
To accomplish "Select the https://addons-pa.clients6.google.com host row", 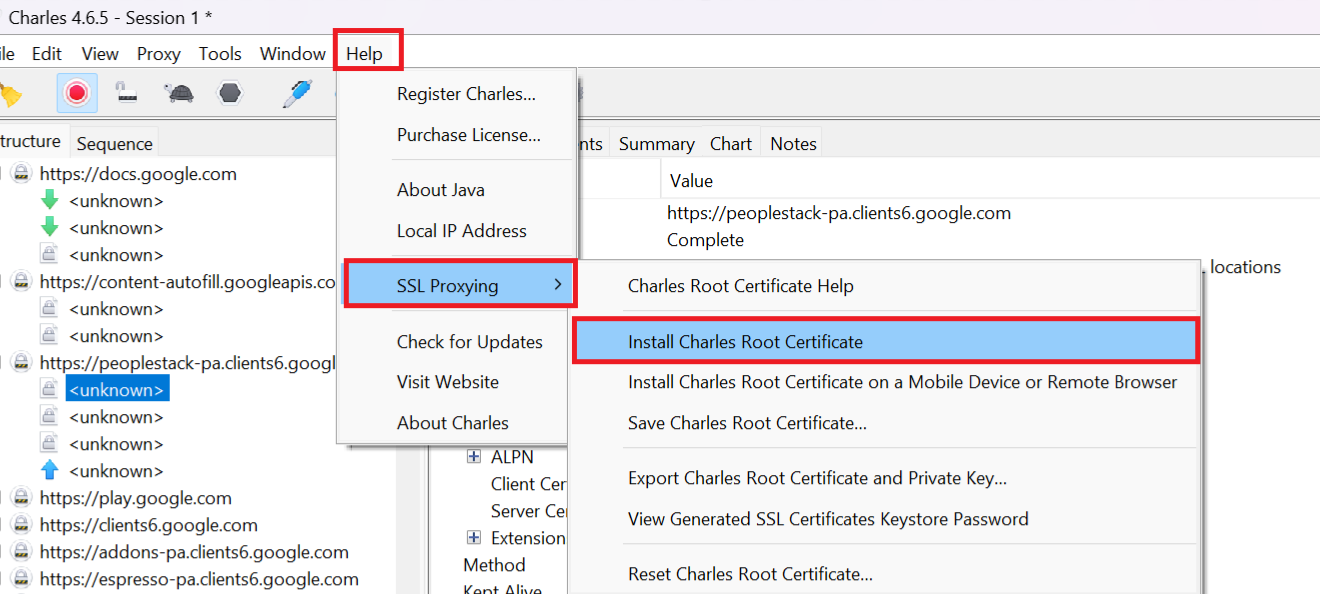I will coord(194,552).
